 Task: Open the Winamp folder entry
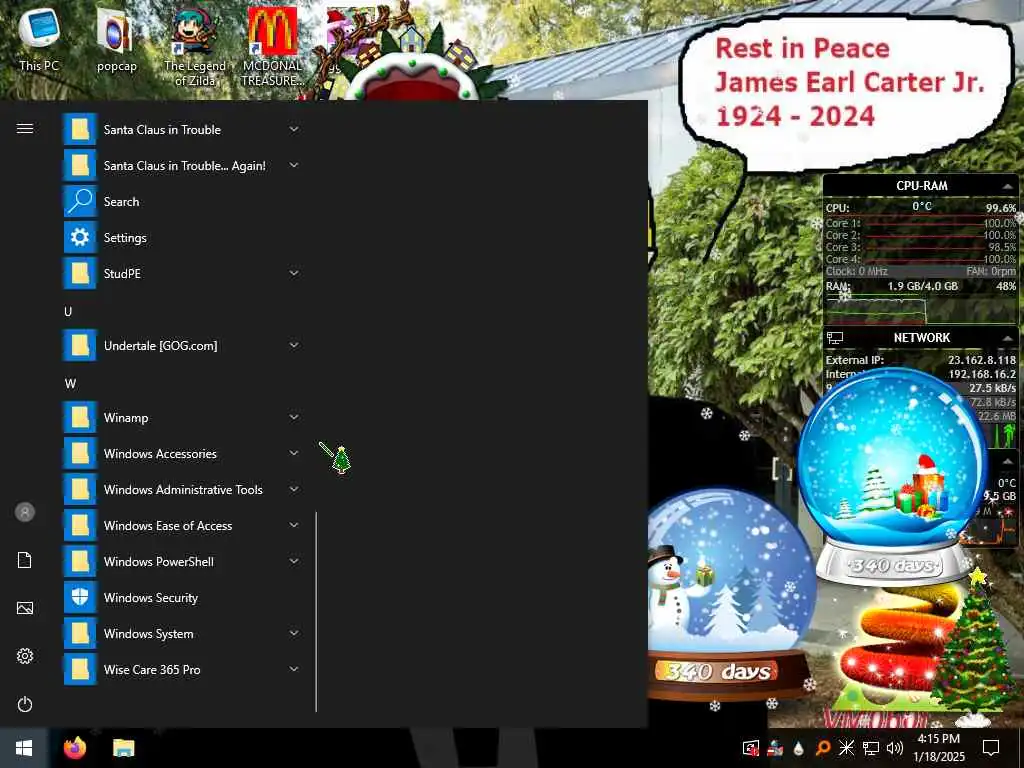pos(183,417)
